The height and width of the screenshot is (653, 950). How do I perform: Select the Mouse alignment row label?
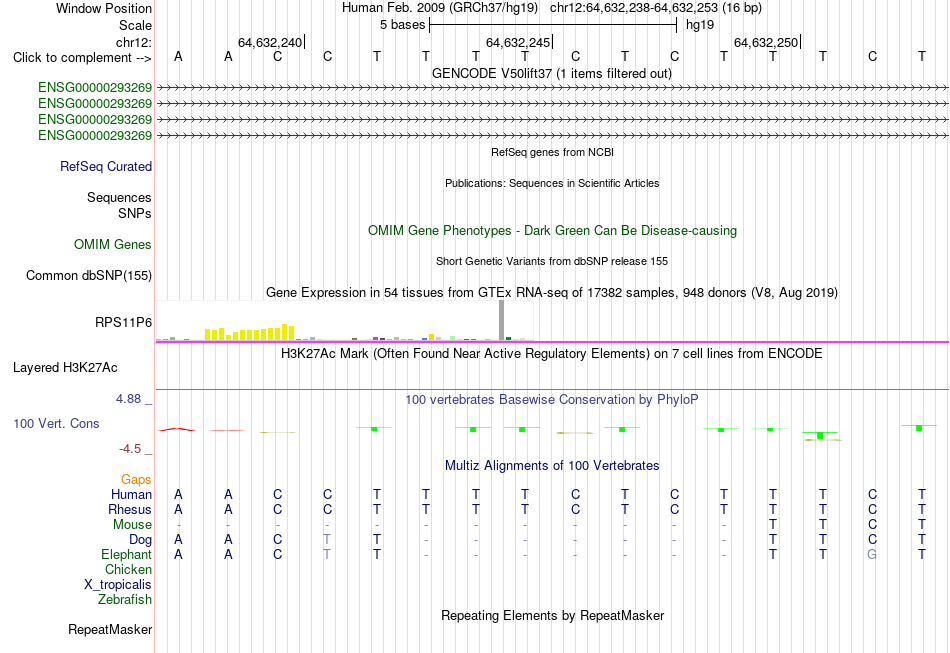pos(132,525)
